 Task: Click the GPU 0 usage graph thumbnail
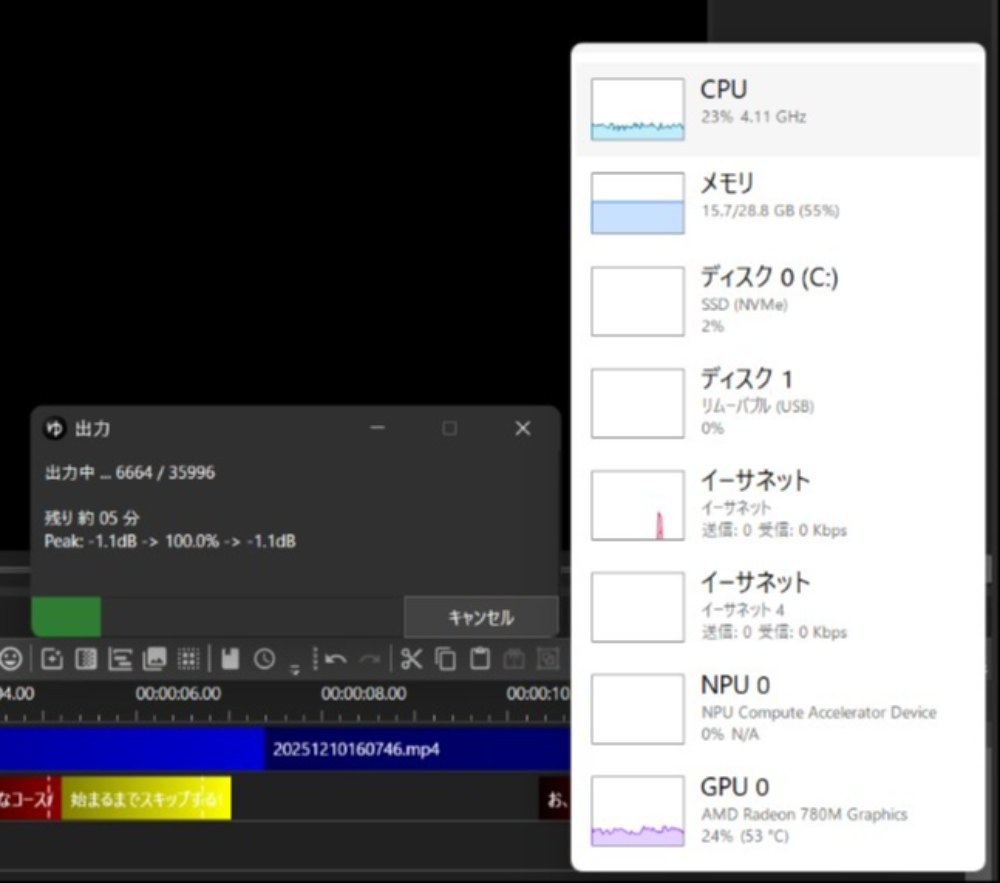tap(638, 811)
